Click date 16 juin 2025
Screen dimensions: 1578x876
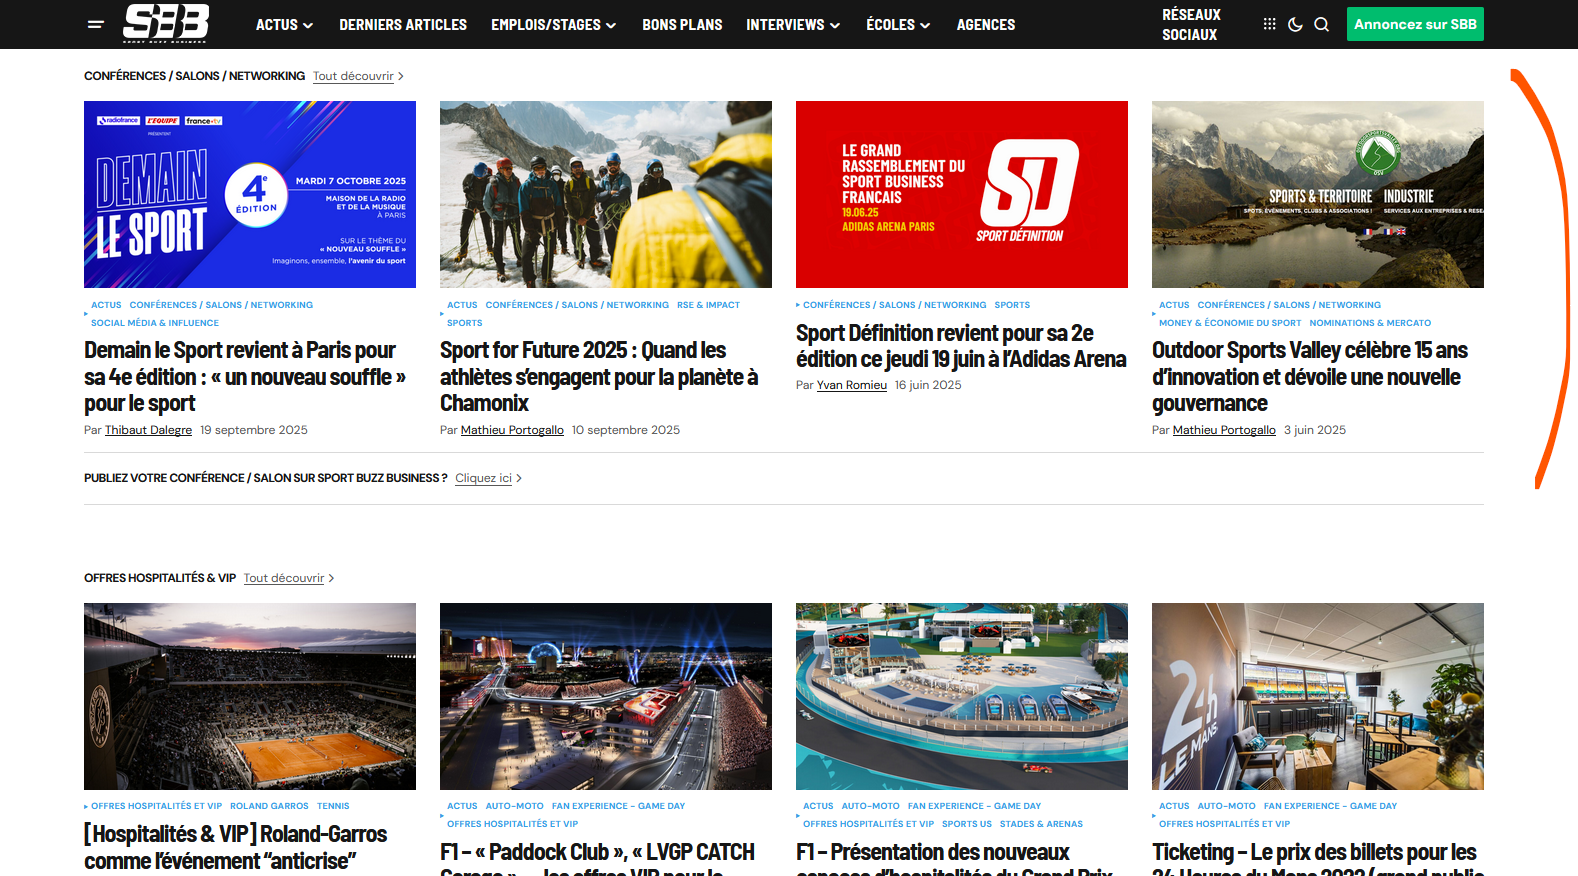tap(928, 385)
